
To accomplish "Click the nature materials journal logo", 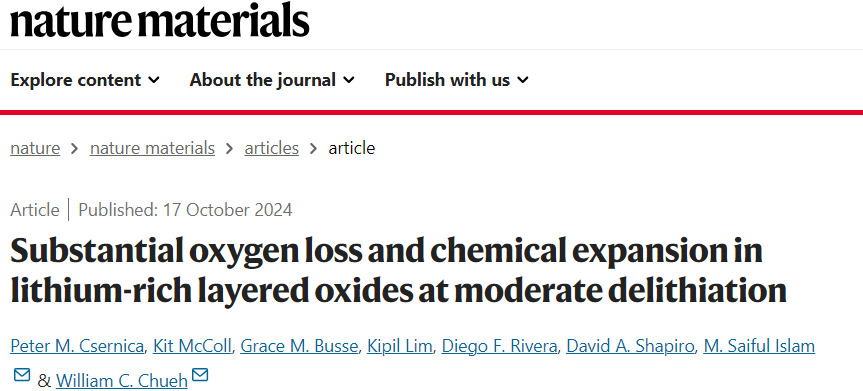I will pos(160,20).
